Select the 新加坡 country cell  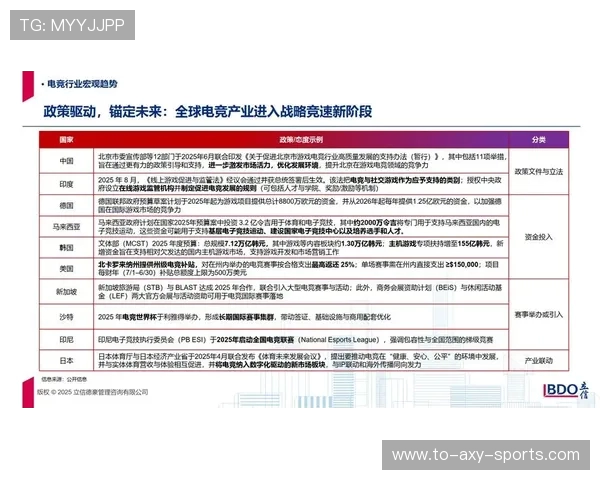click(66, 292)
